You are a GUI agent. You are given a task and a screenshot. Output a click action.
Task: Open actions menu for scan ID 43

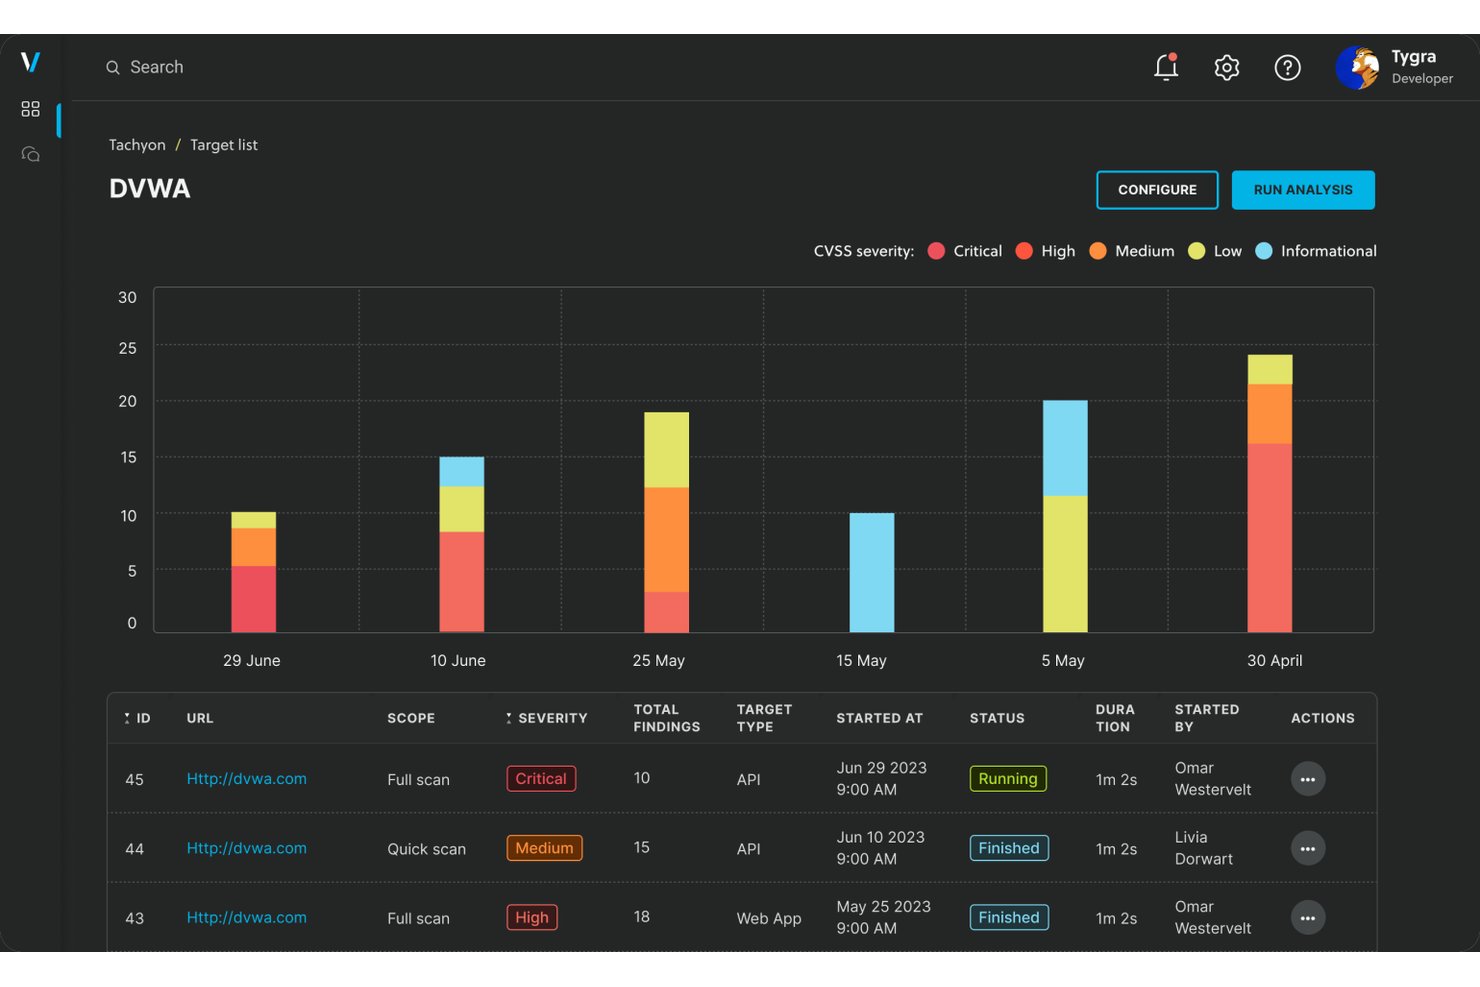(1308, 917)
